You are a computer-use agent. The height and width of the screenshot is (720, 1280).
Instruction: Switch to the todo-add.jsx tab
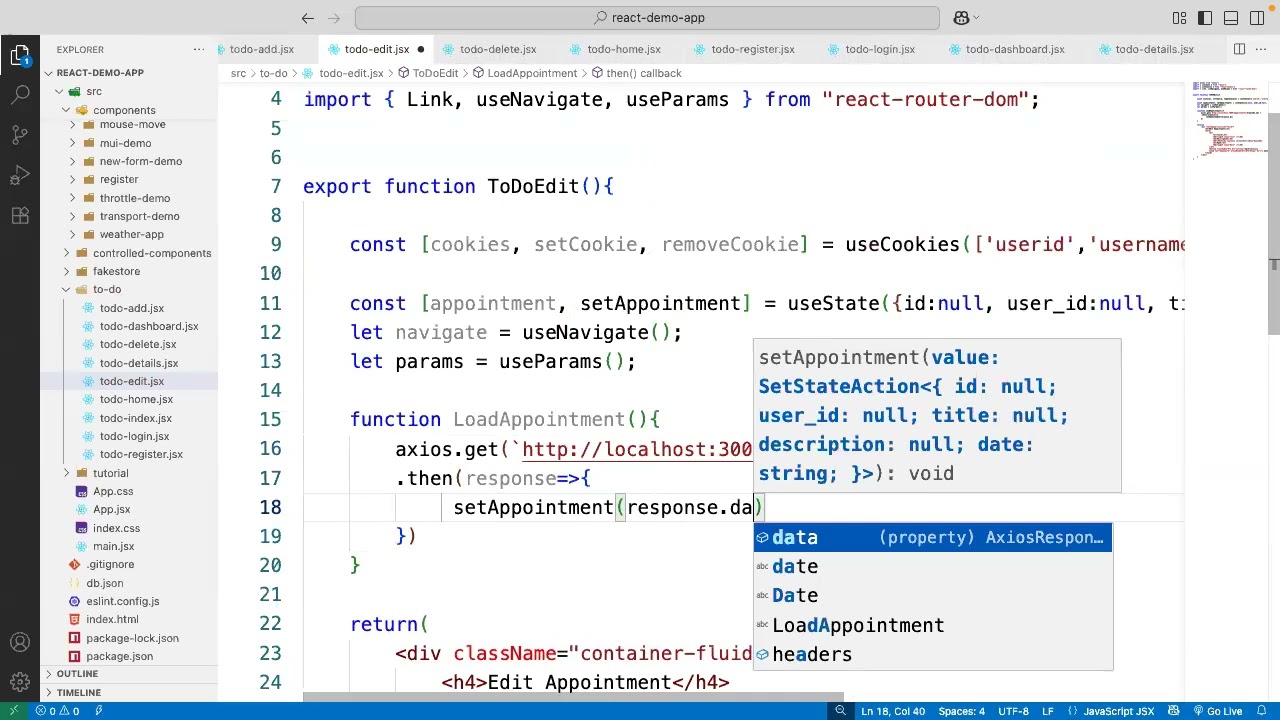pyautogui.click(x=261, y=49)
